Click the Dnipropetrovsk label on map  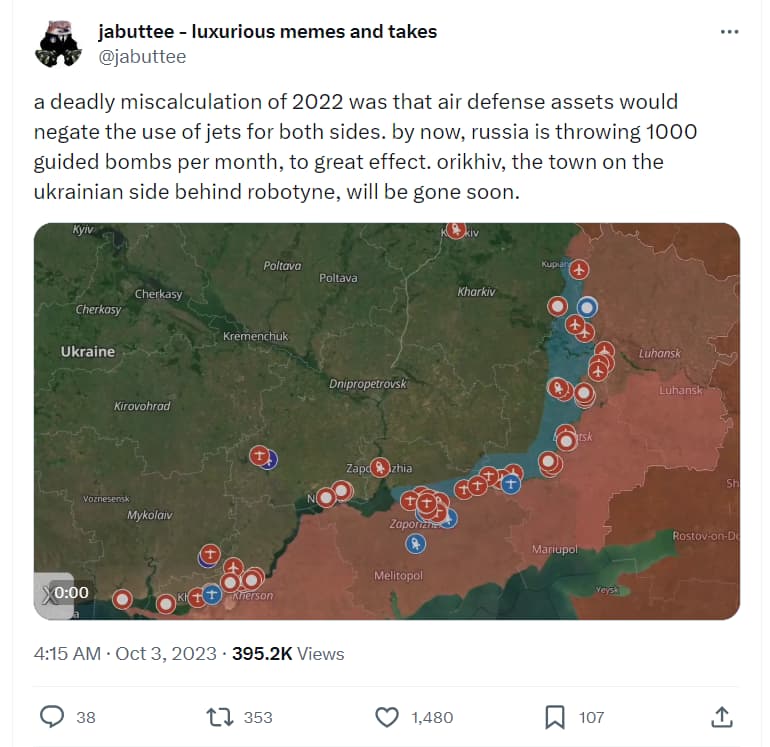point(368,384)
